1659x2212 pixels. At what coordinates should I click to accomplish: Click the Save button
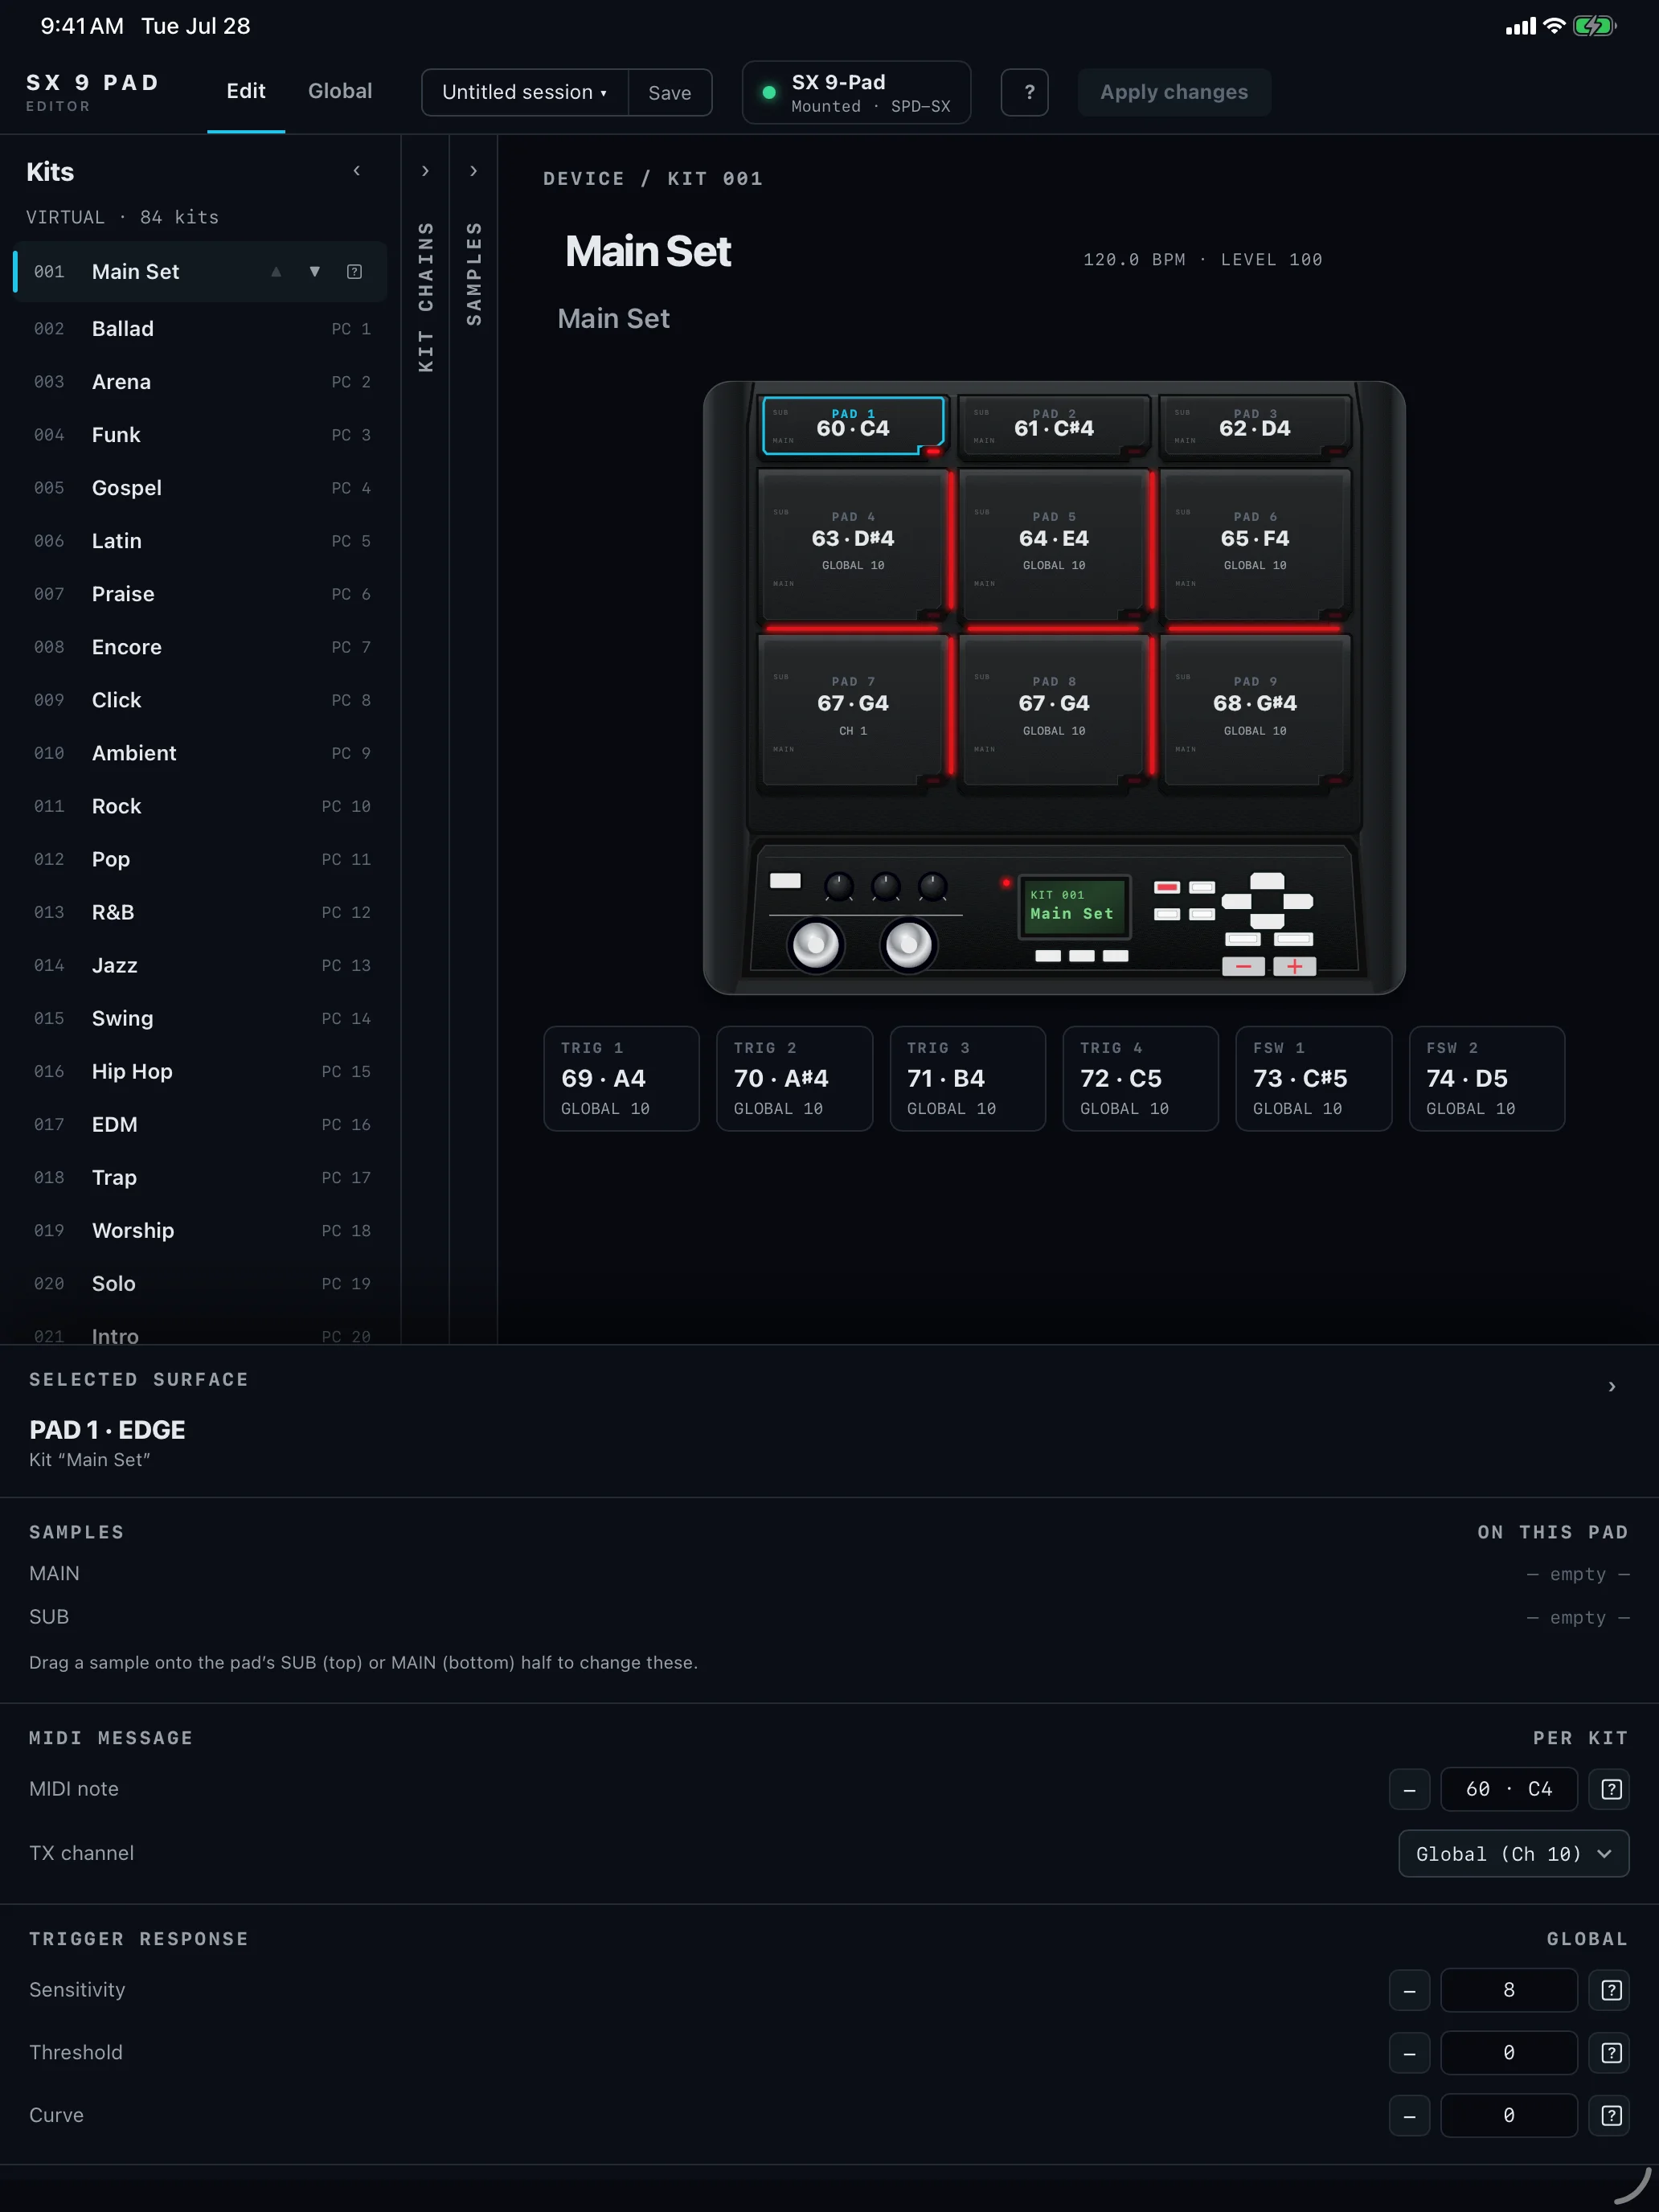669,92
